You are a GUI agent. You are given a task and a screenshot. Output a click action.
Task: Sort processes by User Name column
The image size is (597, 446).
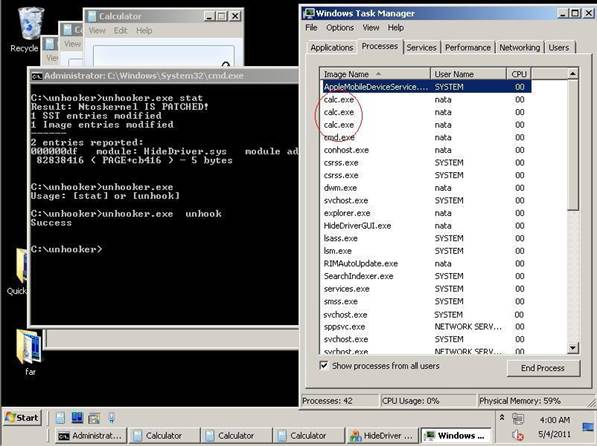point(469,74)
